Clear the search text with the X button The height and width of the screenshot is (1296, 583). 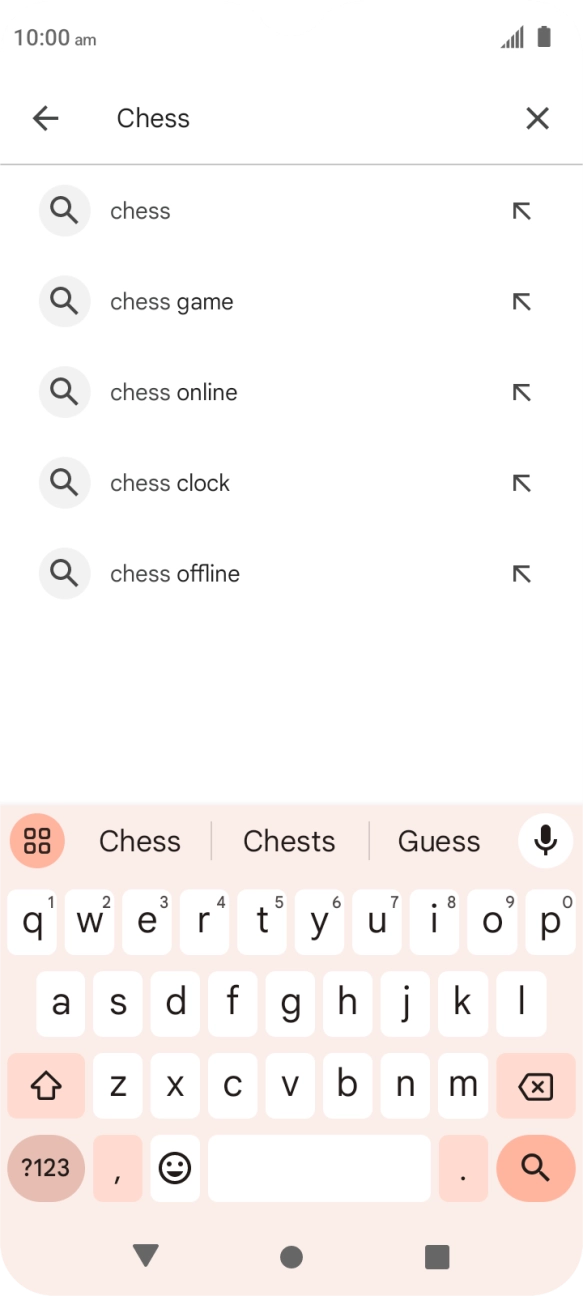point(537,118)
